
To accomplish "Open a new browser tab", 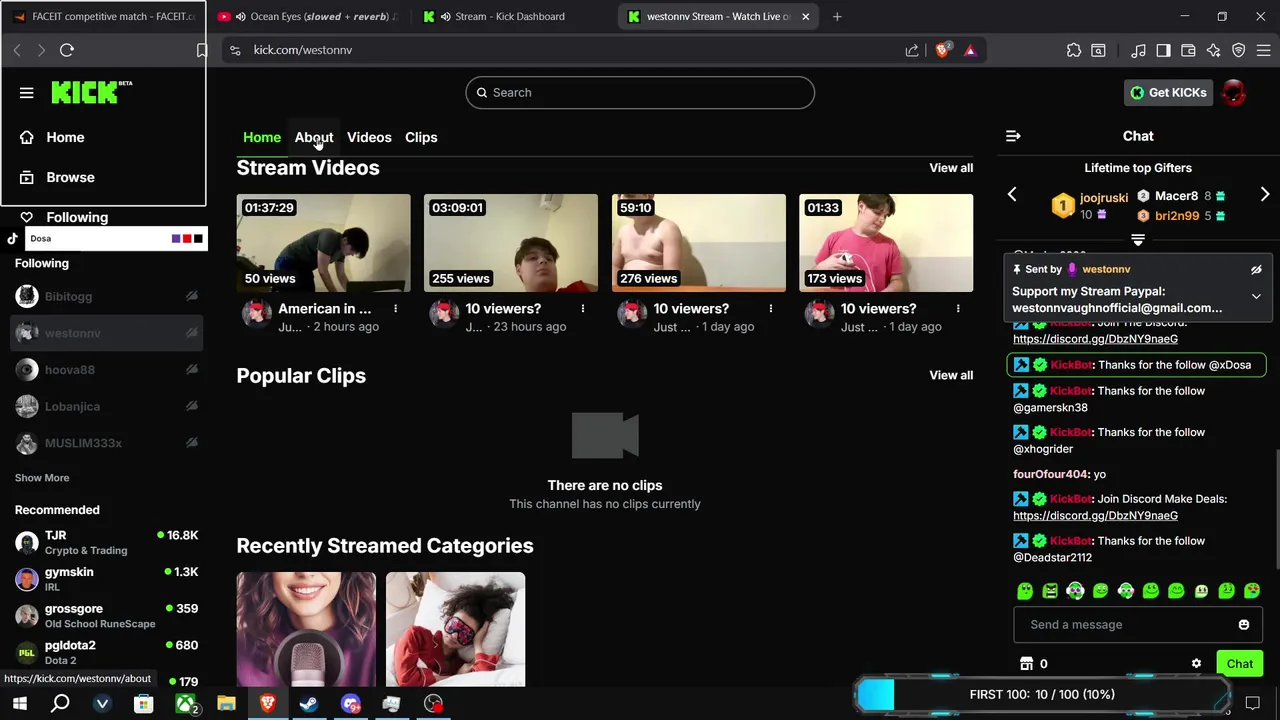I will (x=837, y=16).
